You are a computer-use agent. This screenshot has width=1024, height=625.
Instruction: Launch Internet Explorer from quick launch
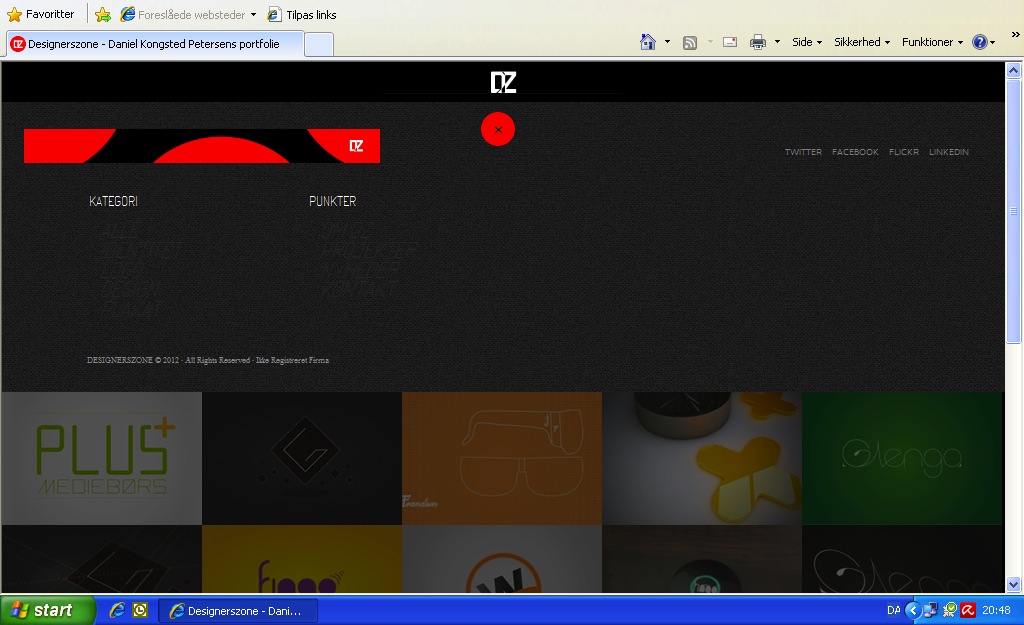117,610
